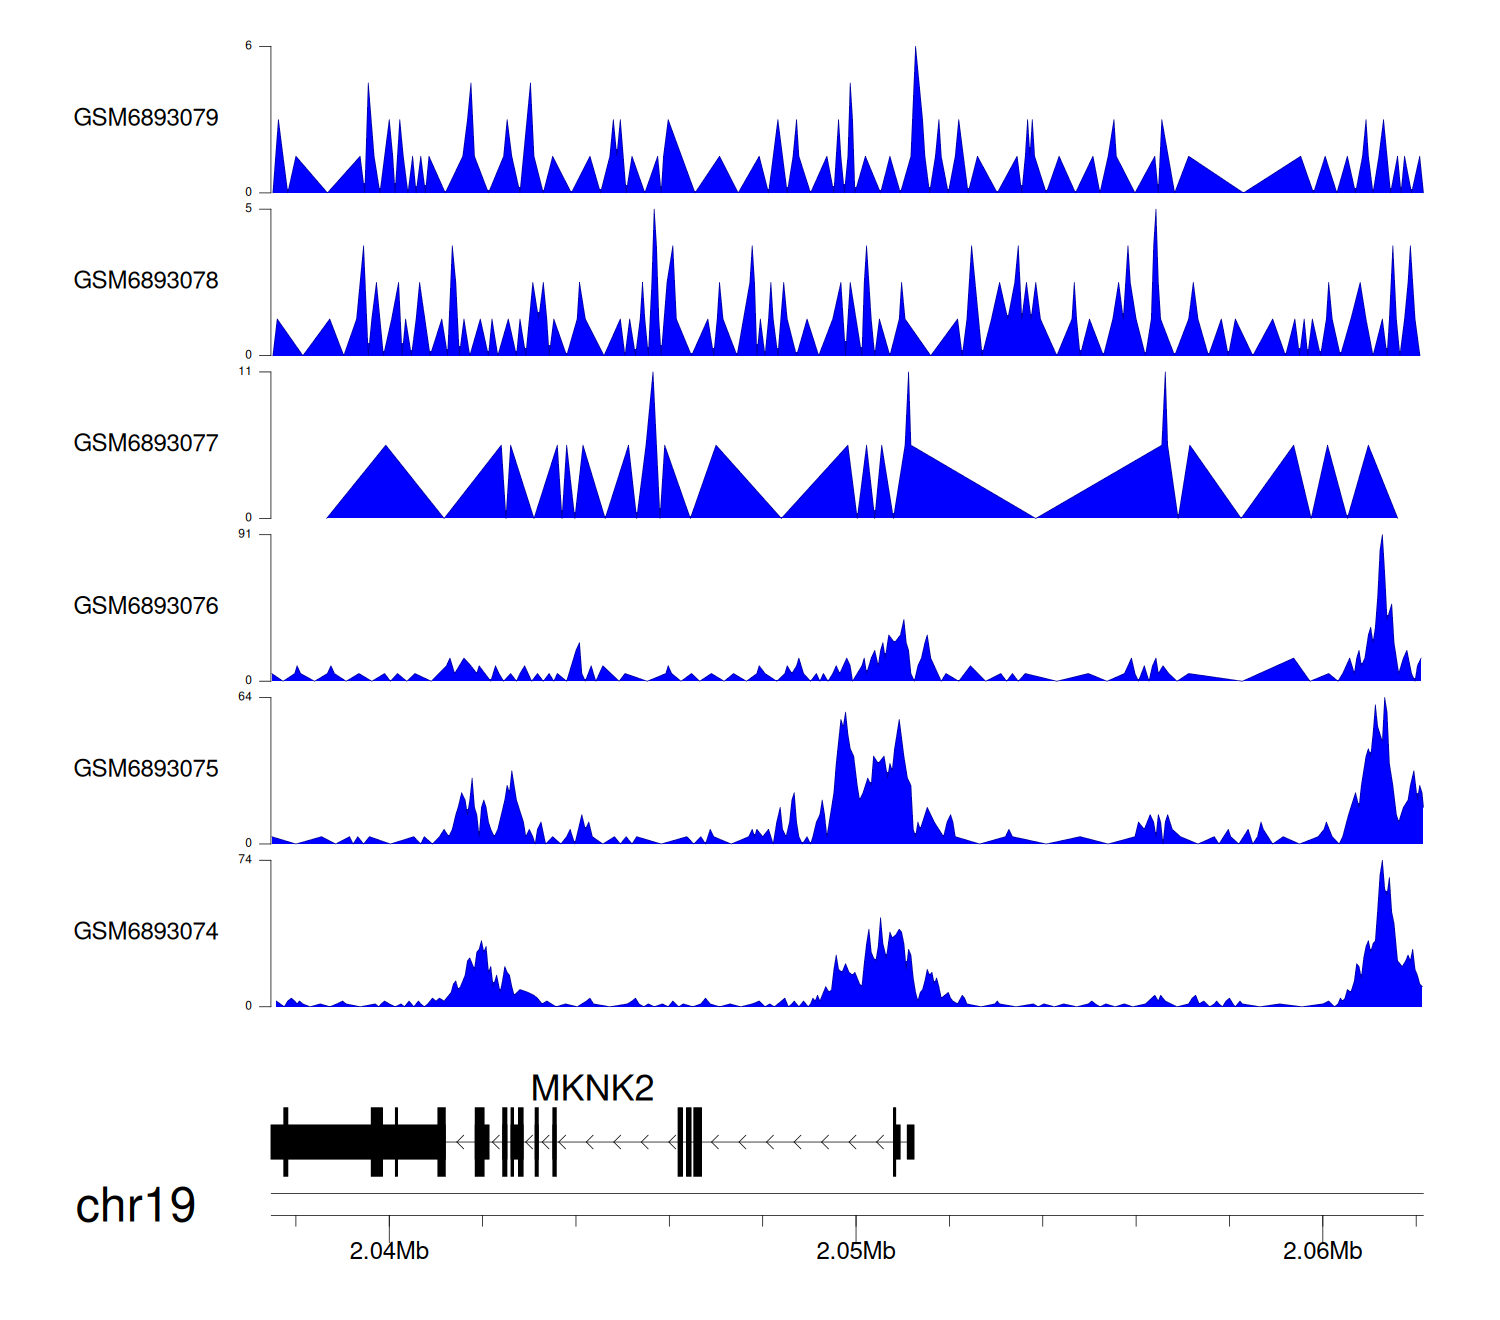This screenshot has width=1500, height=1320.
Task: Click the MKNK2 gene name label
Action: [x=592, y=1088]
